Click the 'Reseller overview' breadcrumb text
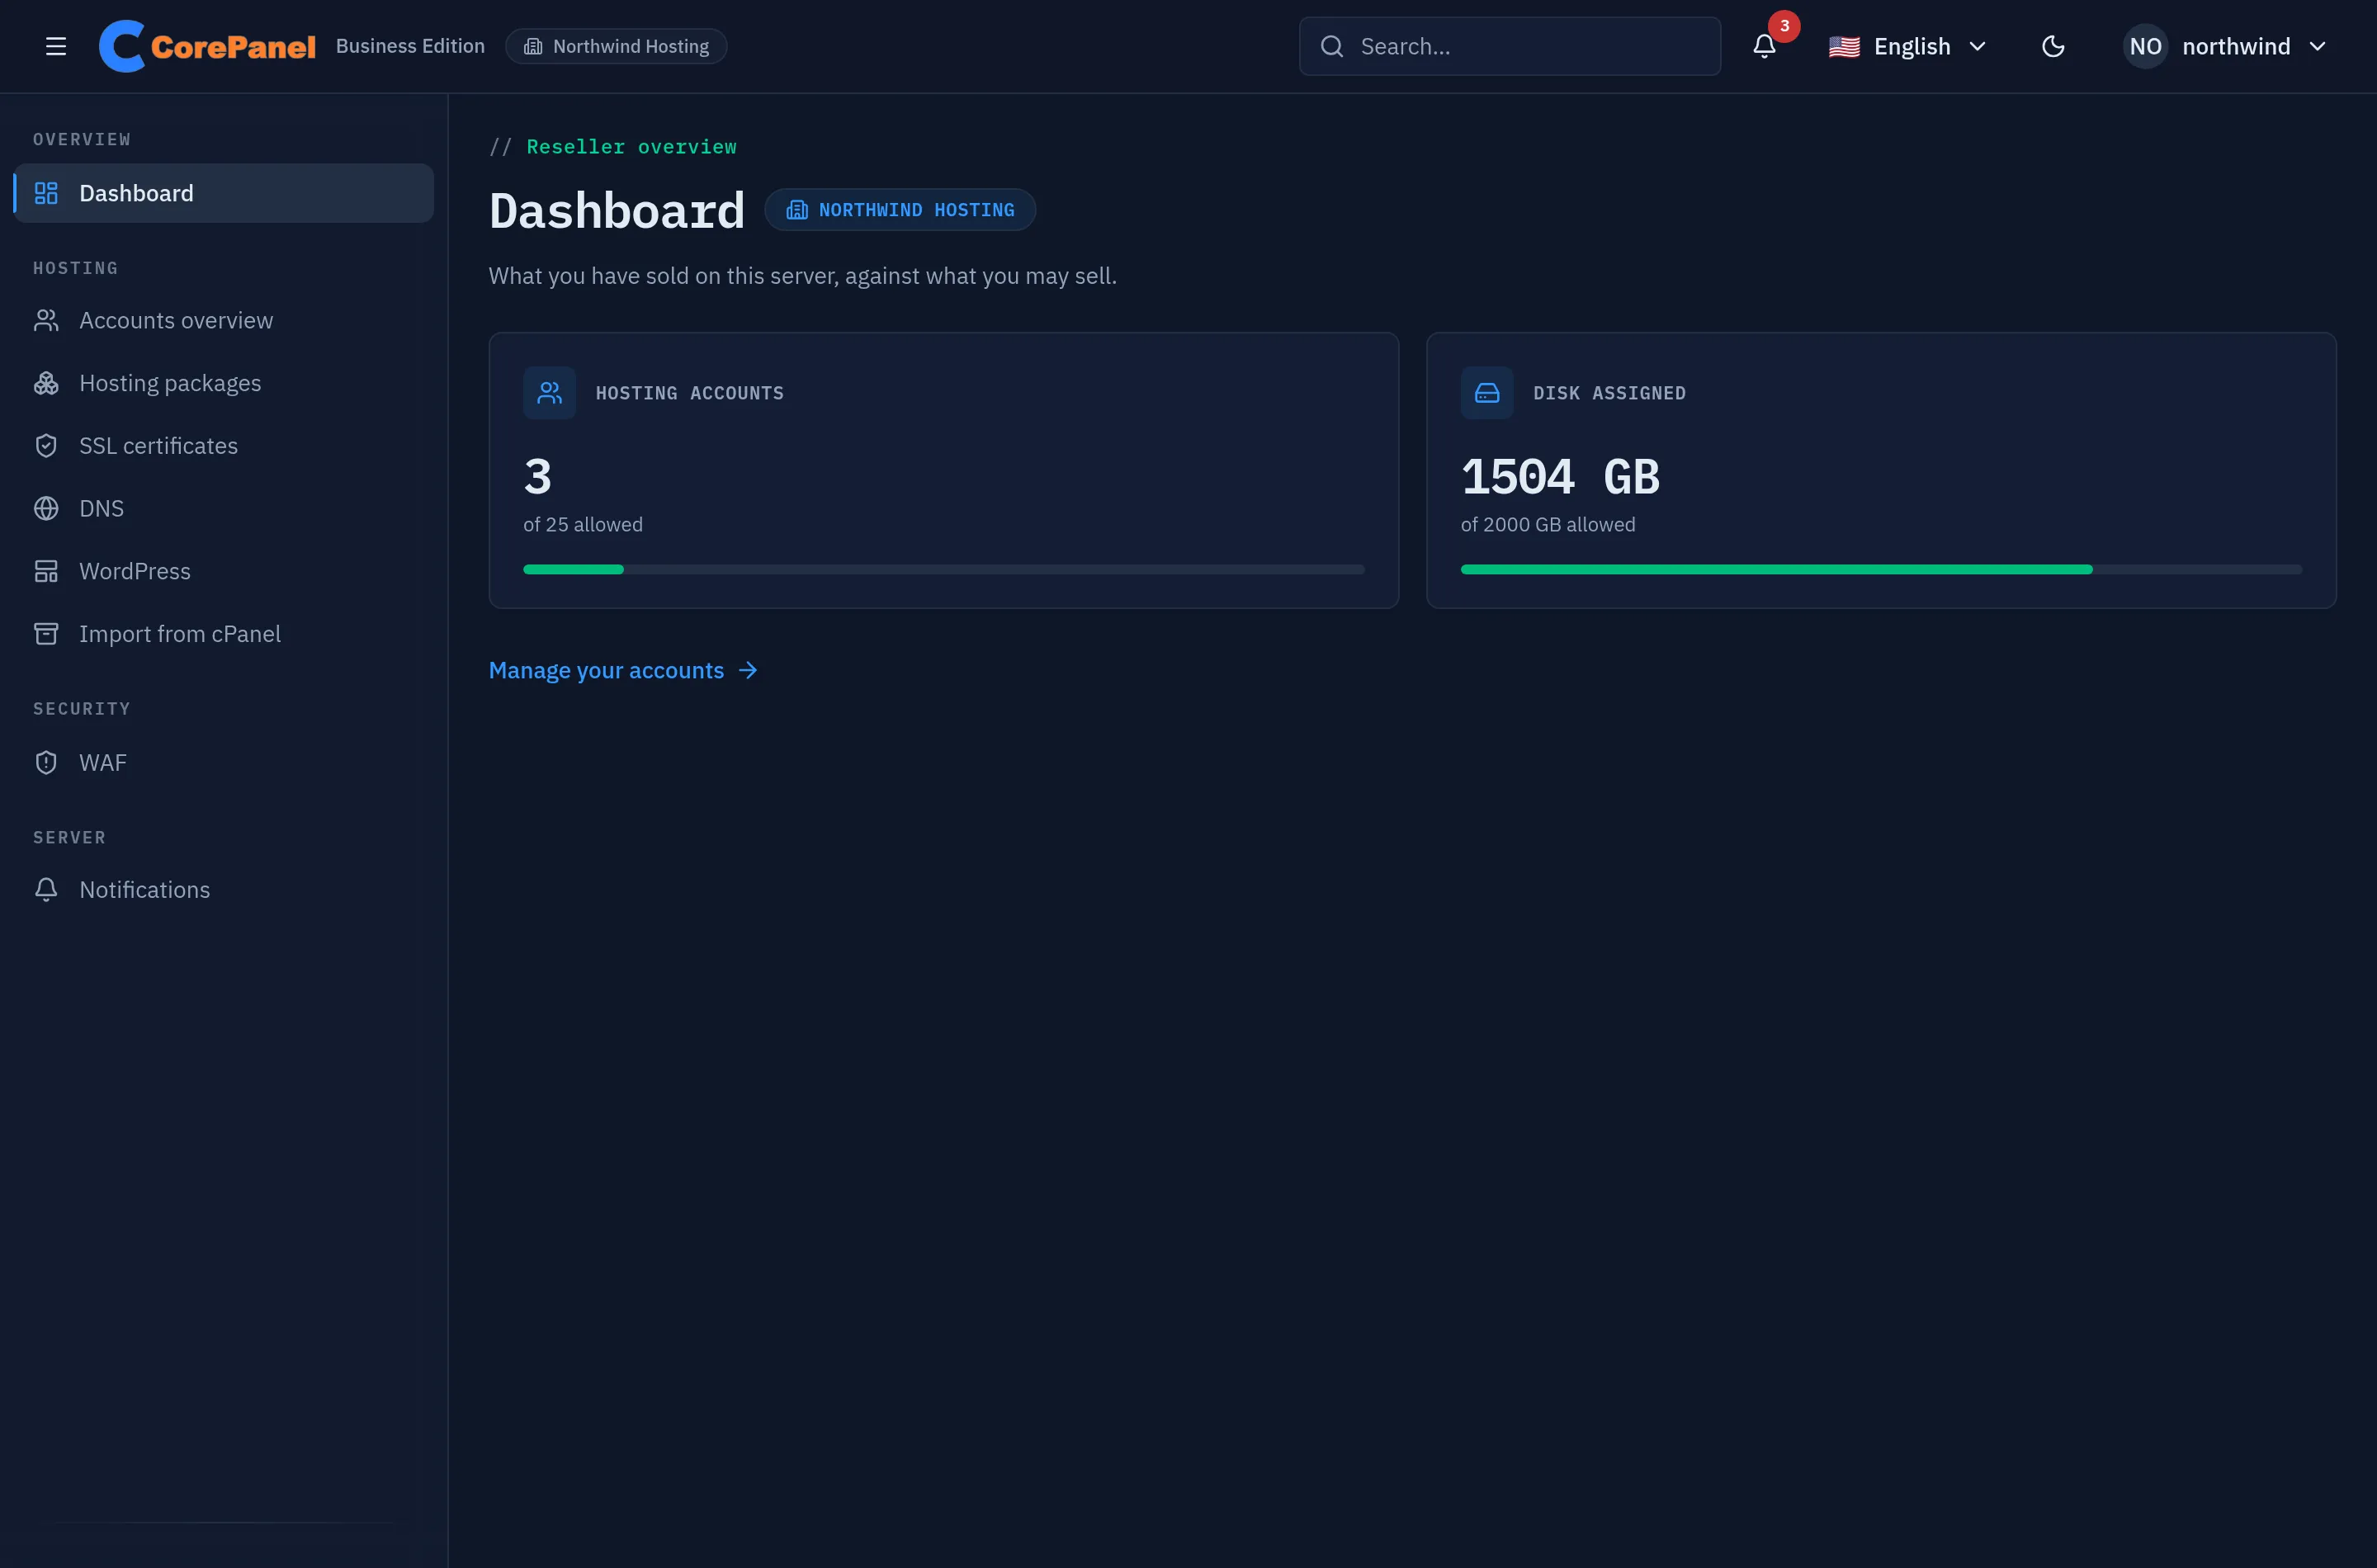This screenshot has width=2377, height=1568. pos(632,147)
